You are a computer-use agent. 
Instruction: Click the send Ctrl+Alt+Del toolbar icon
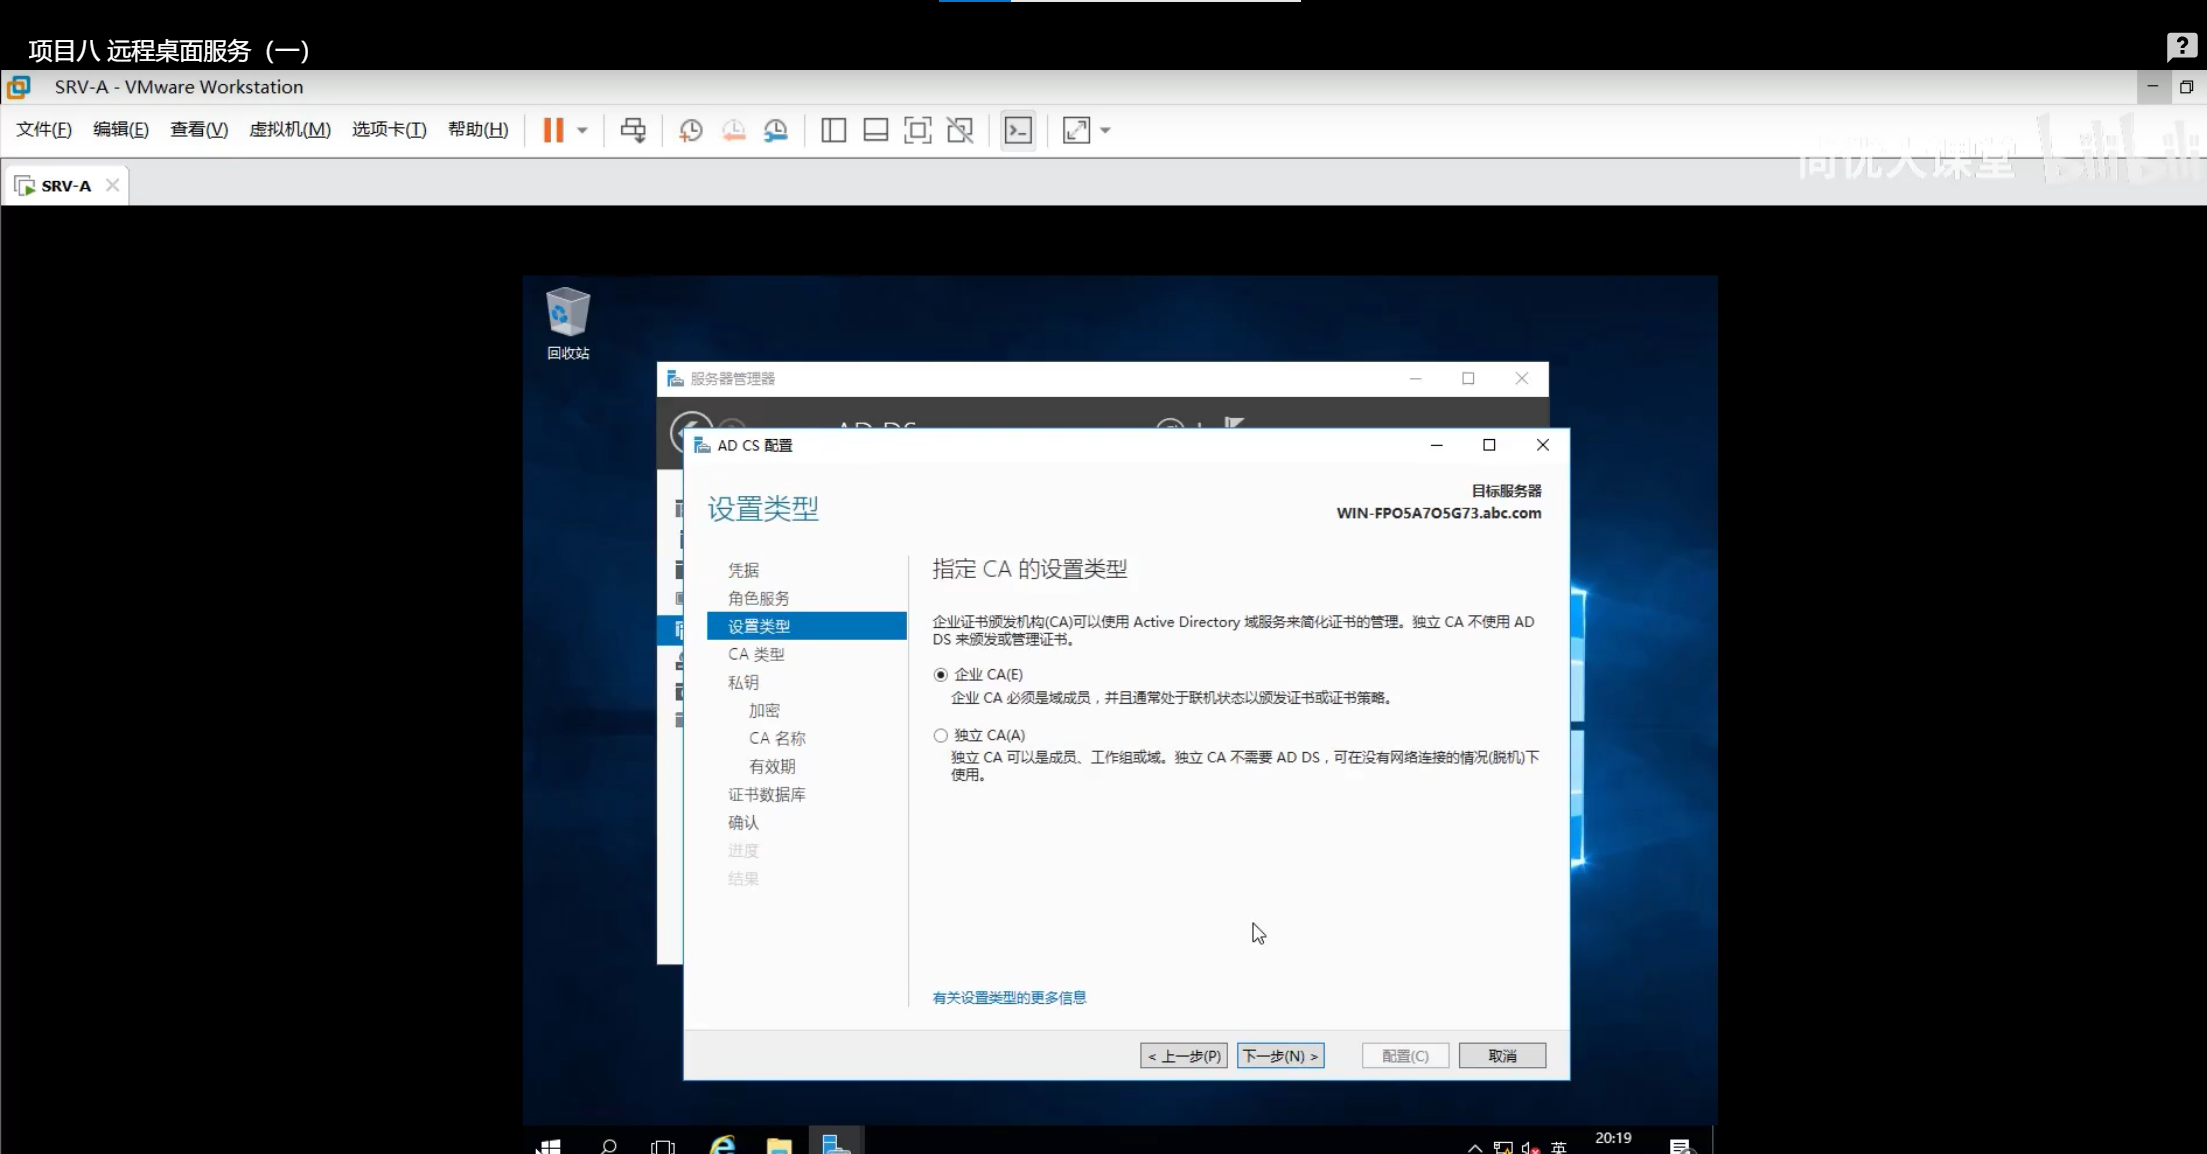(633, 130)
